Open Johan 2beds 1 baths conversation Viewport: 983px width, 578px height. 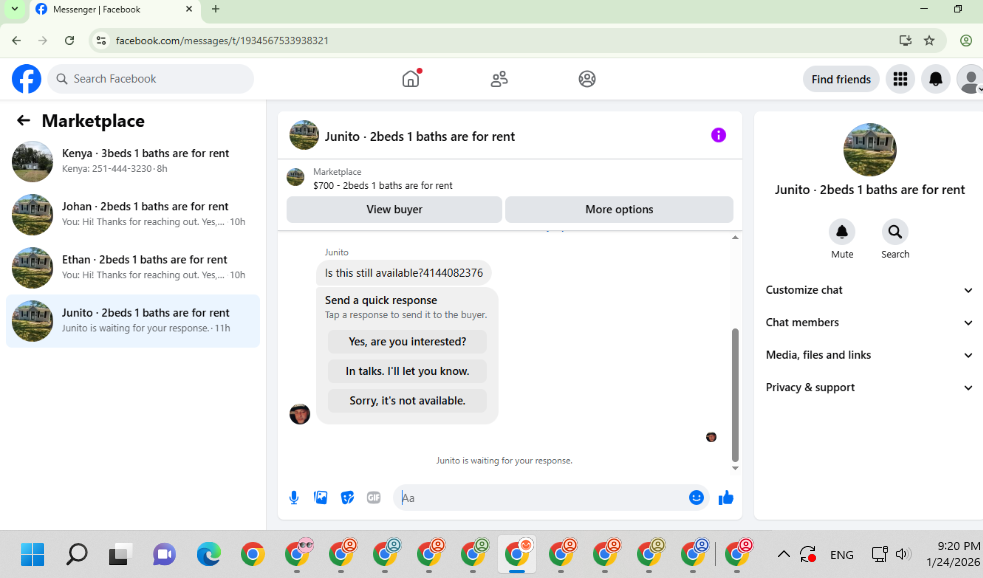133,214
